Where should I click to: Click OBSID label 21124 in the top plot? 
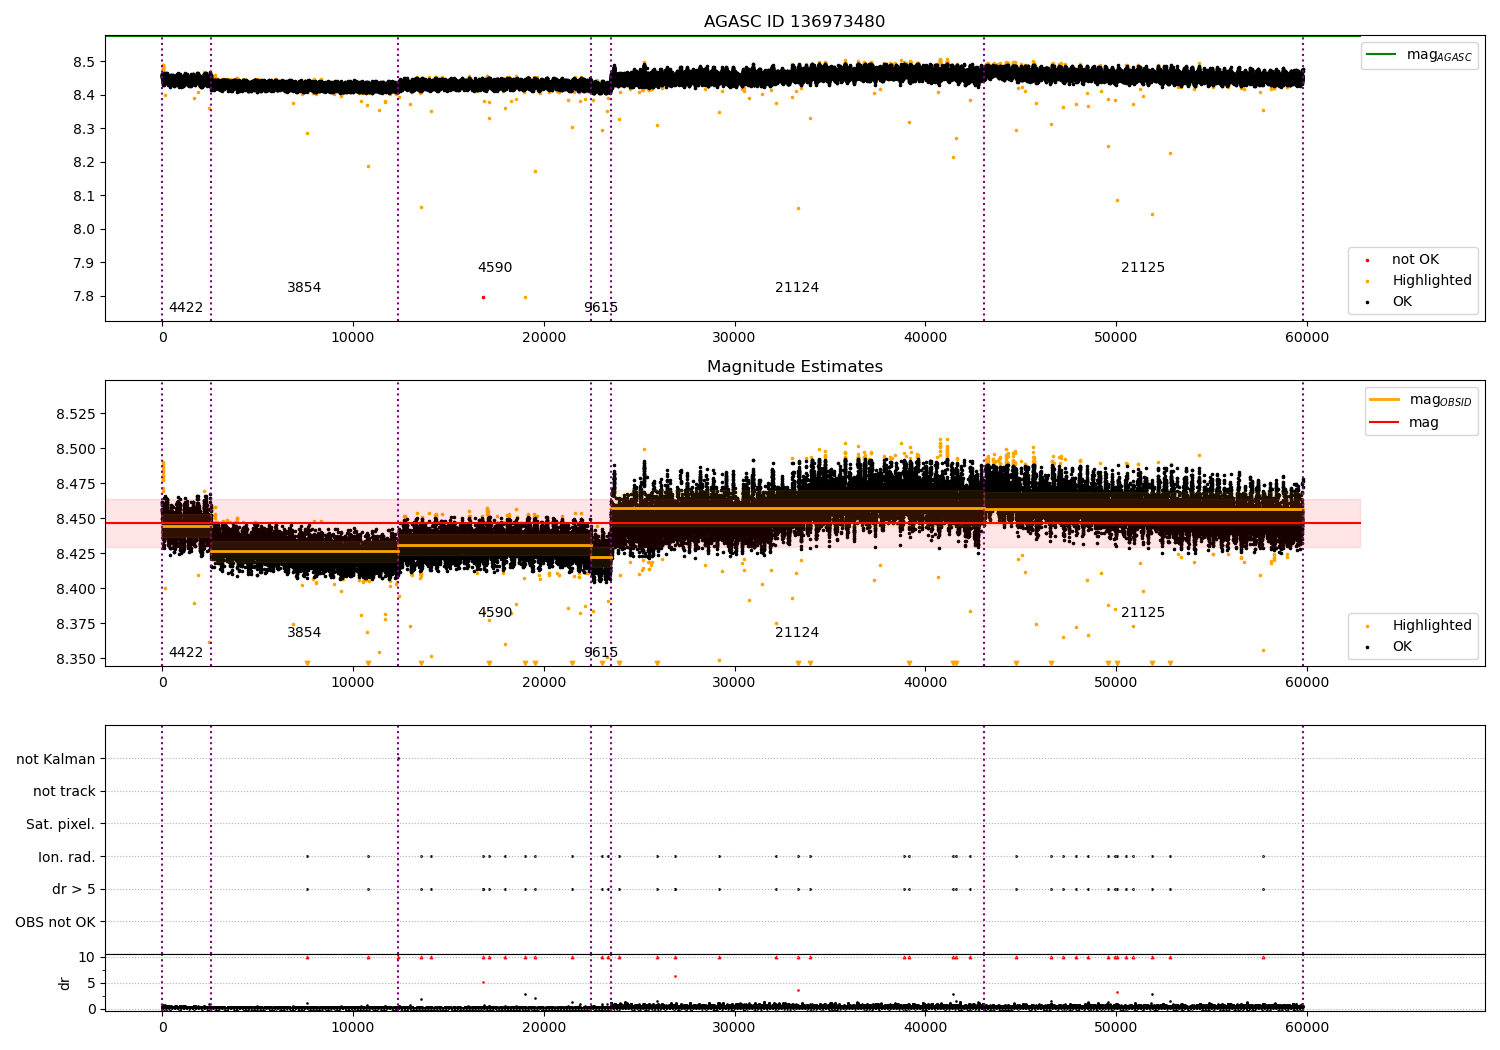[x=797, y=288]
